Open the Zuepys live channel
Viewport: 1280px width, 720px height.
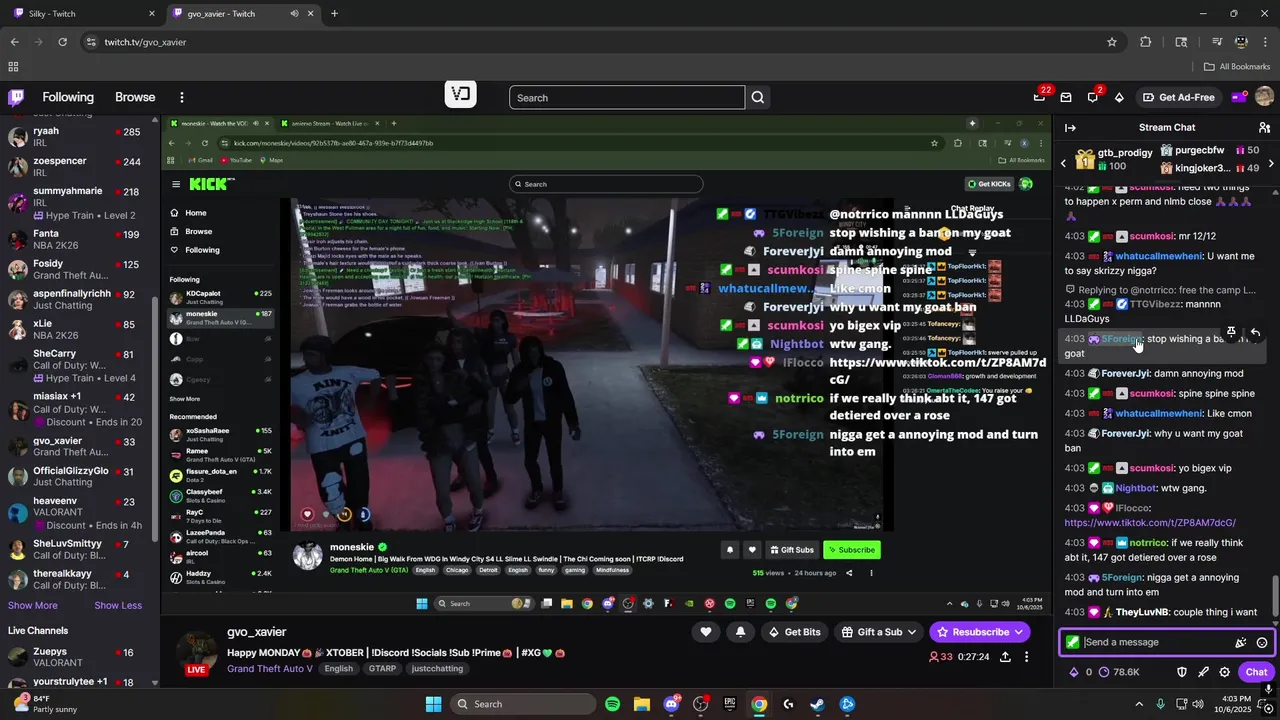(x=78, y=657)
